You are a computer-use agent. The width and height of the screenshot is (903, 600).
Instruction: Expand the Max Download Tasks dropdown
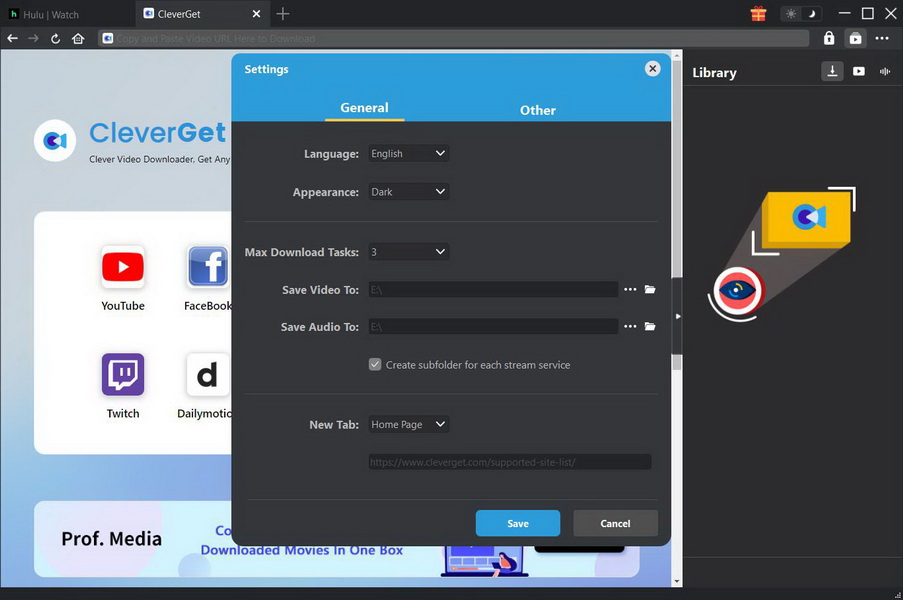[408, 251]
